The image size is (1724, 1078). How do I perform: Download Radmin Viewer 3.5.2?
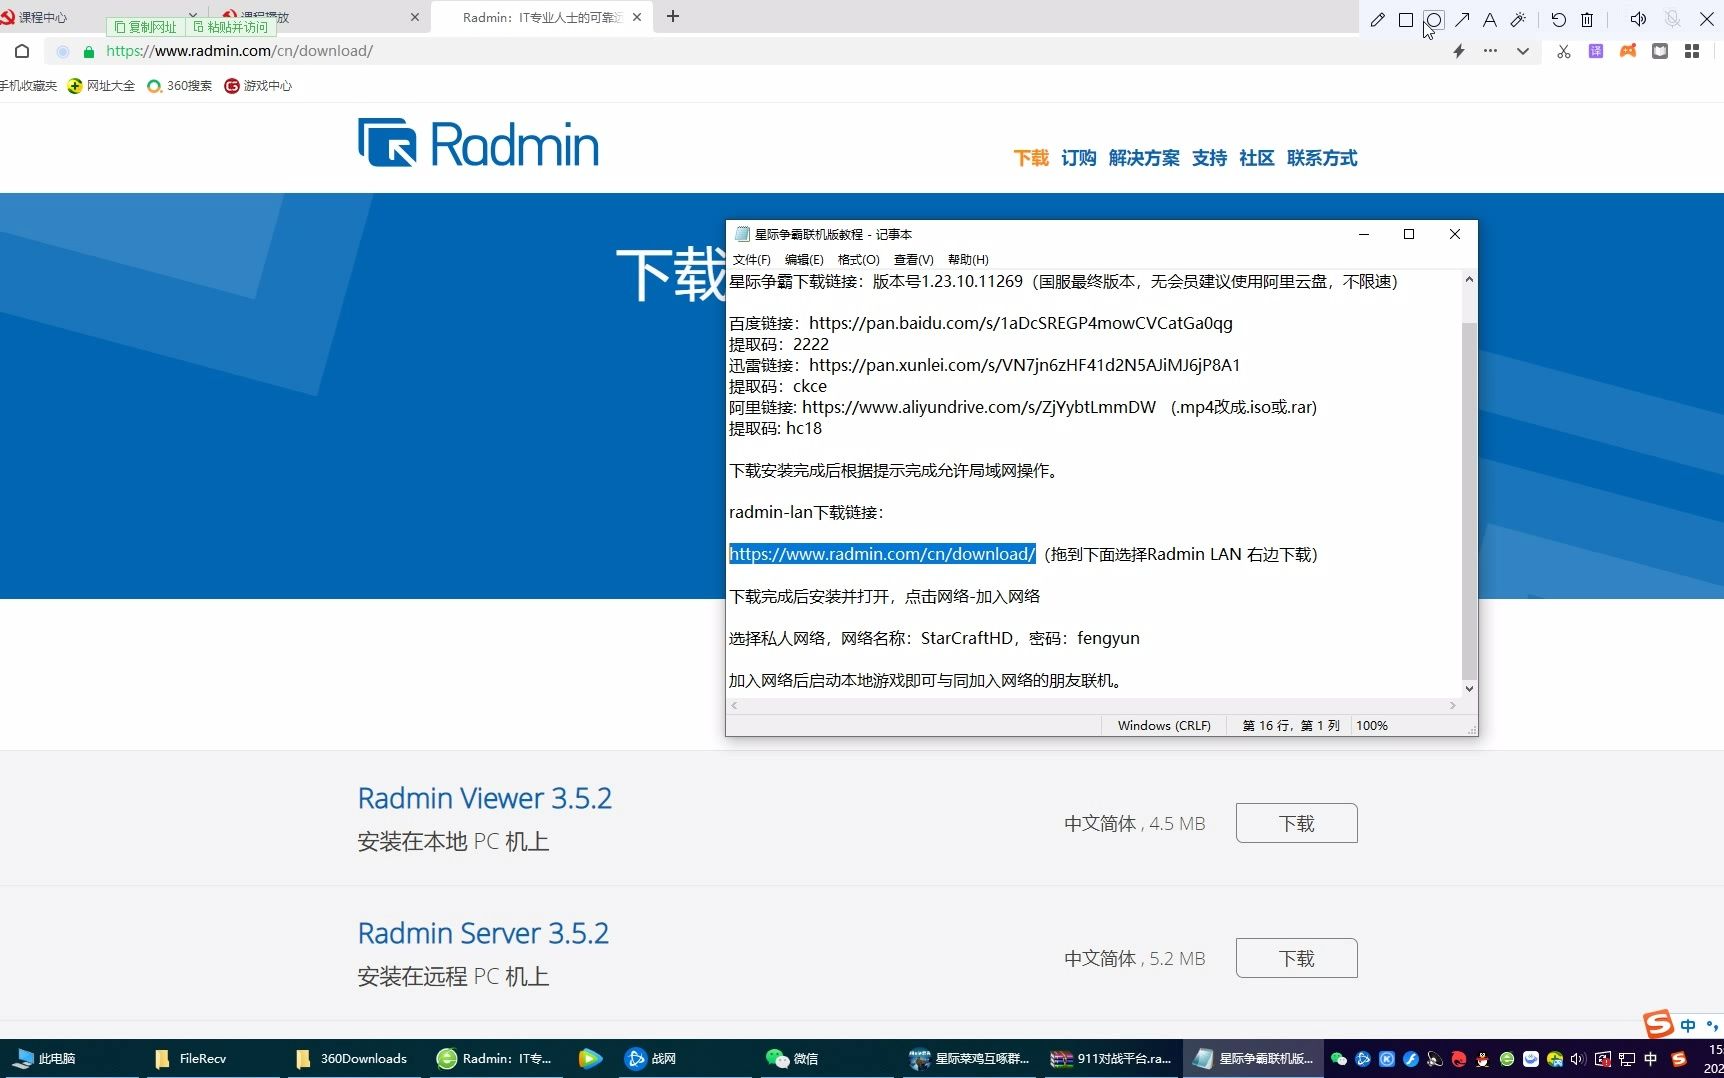(x=1296, y=823)
